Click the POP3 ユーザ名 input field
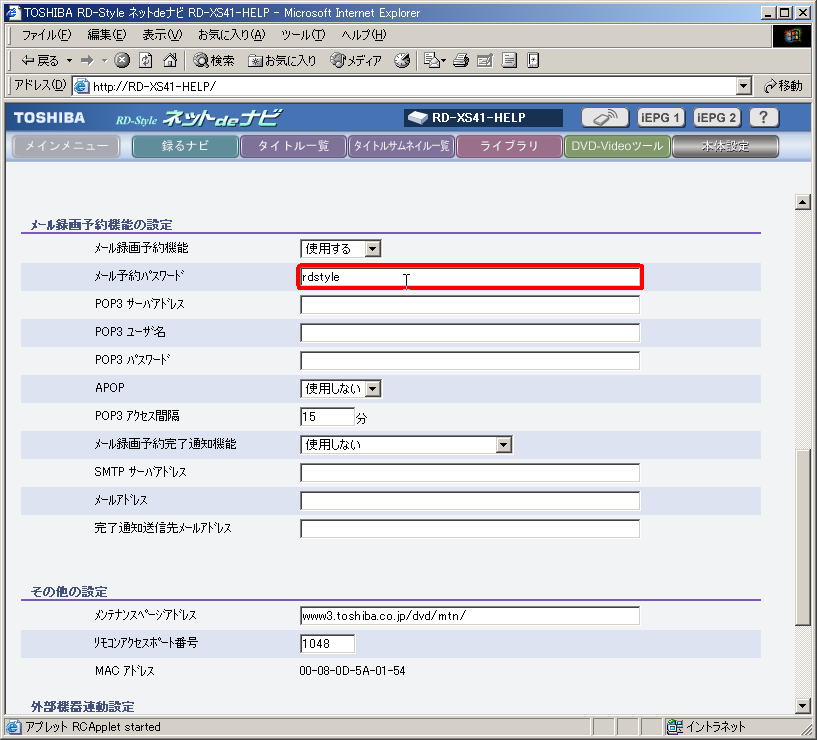 pos(470,332)
